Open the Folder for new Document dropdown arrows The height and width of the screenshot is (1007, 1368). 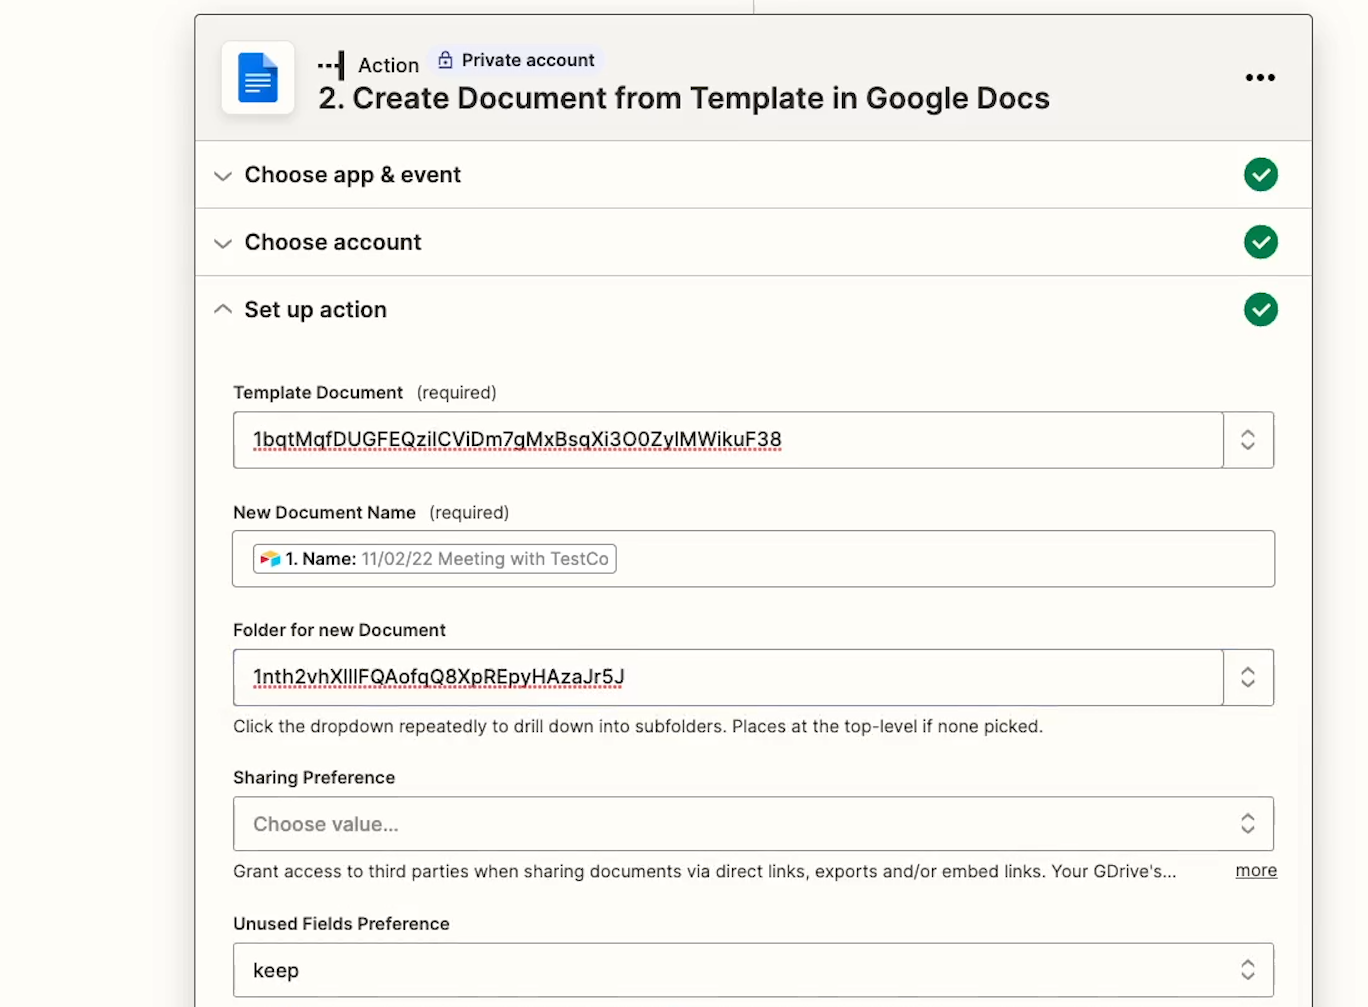click(x=1248, y=677)
